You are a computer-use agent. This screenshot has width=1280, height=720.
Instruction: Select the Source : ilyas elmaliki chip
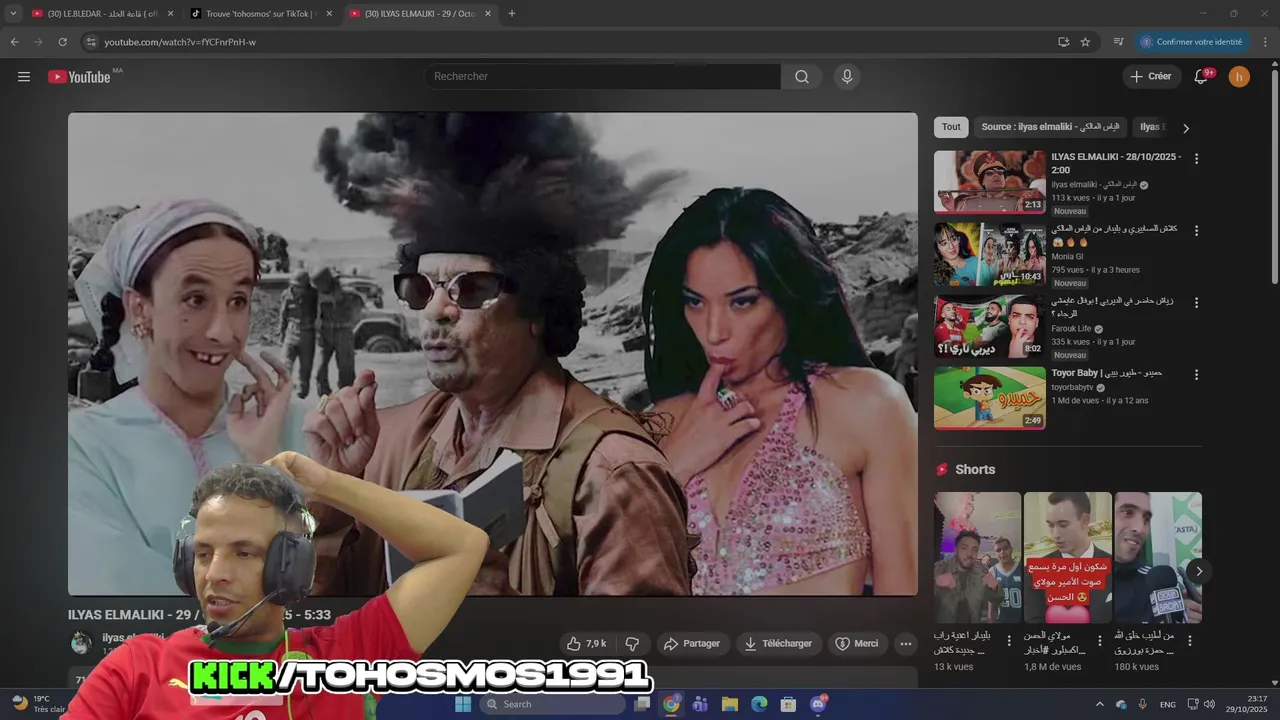[1050, 127]
